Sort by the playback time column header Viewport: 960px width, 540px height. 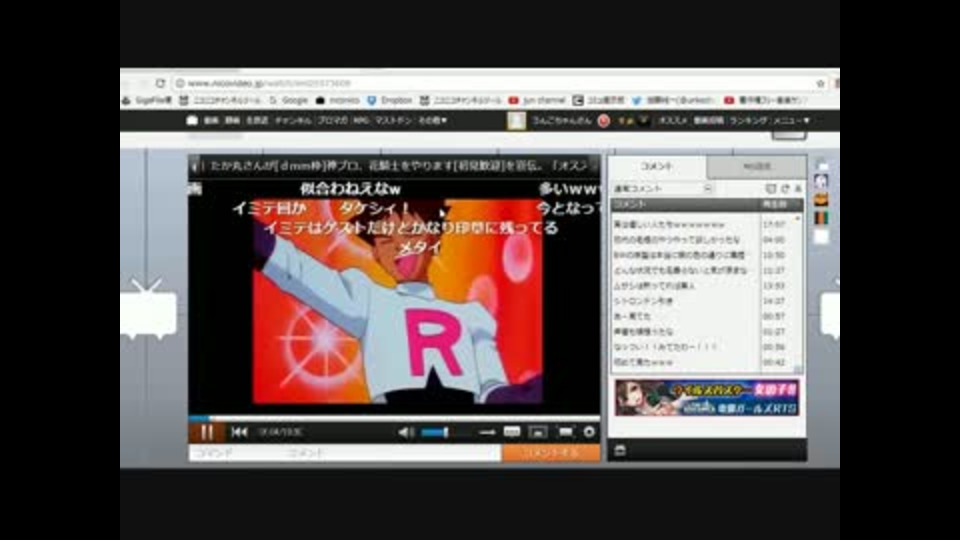pos(781,204)
